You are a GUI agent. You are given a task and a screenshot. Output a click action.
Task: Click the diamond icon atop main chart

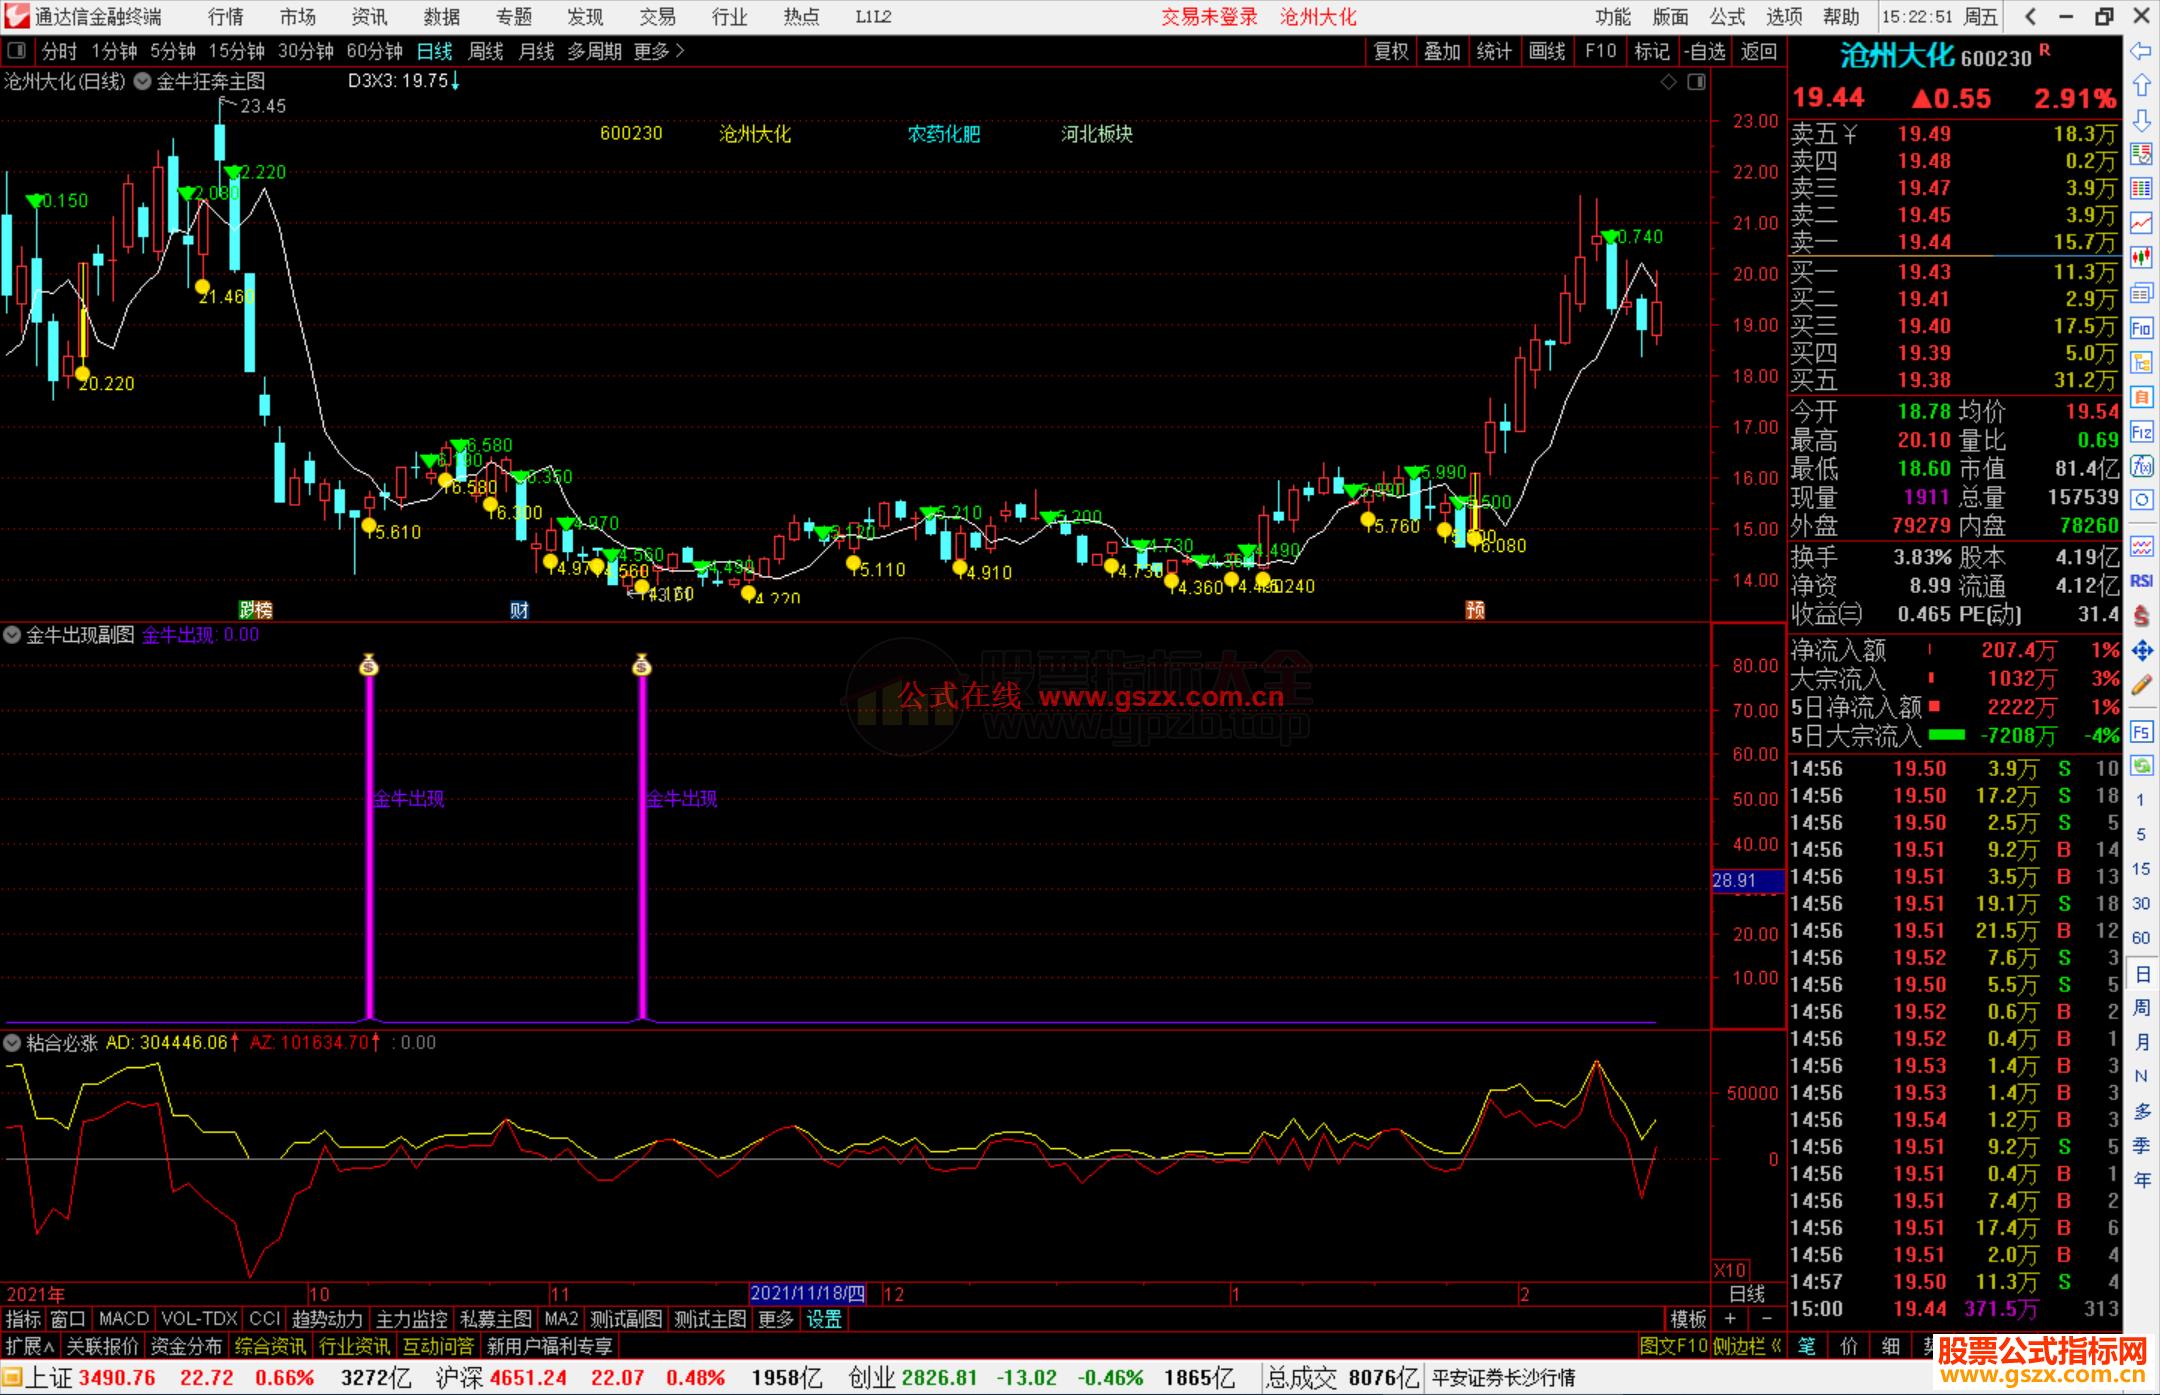click(1668, 82)
